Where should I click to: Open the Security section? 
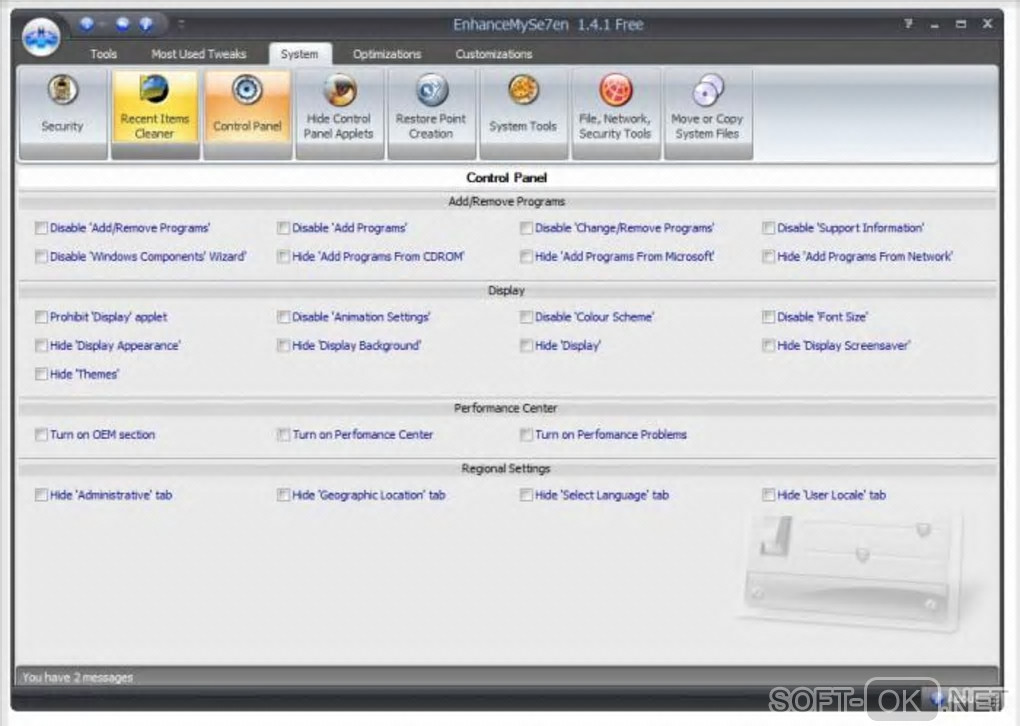click(62, 113)
